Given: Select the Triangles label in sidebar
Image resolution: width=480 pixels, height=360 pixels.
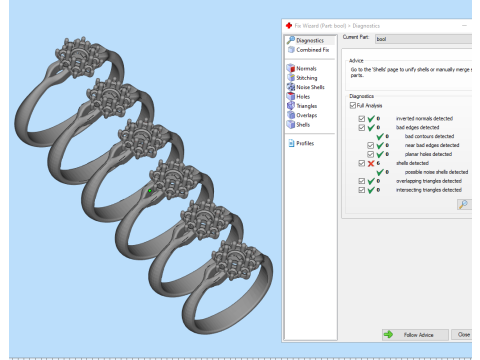Looking at the screenshot, I should coord(307,106).
